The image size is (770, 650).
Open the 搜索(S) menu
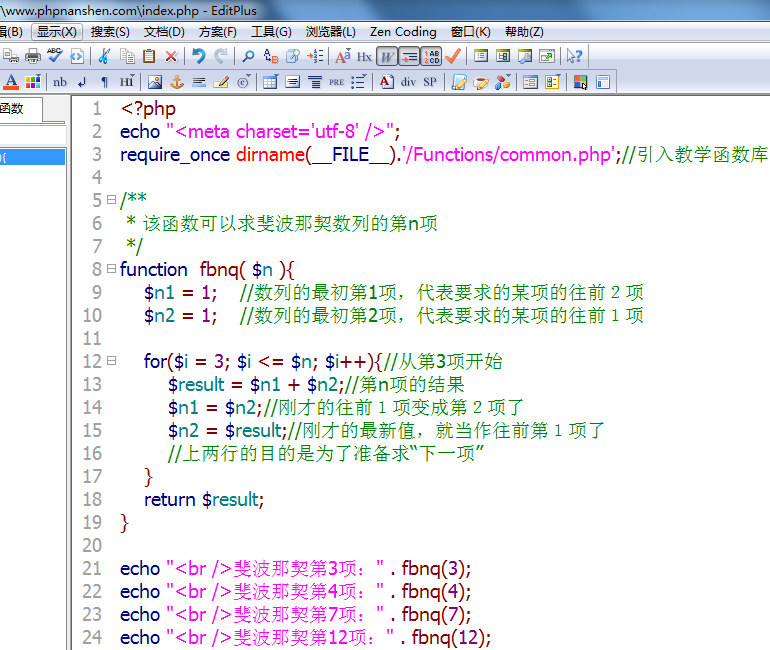tap(110, 32)
